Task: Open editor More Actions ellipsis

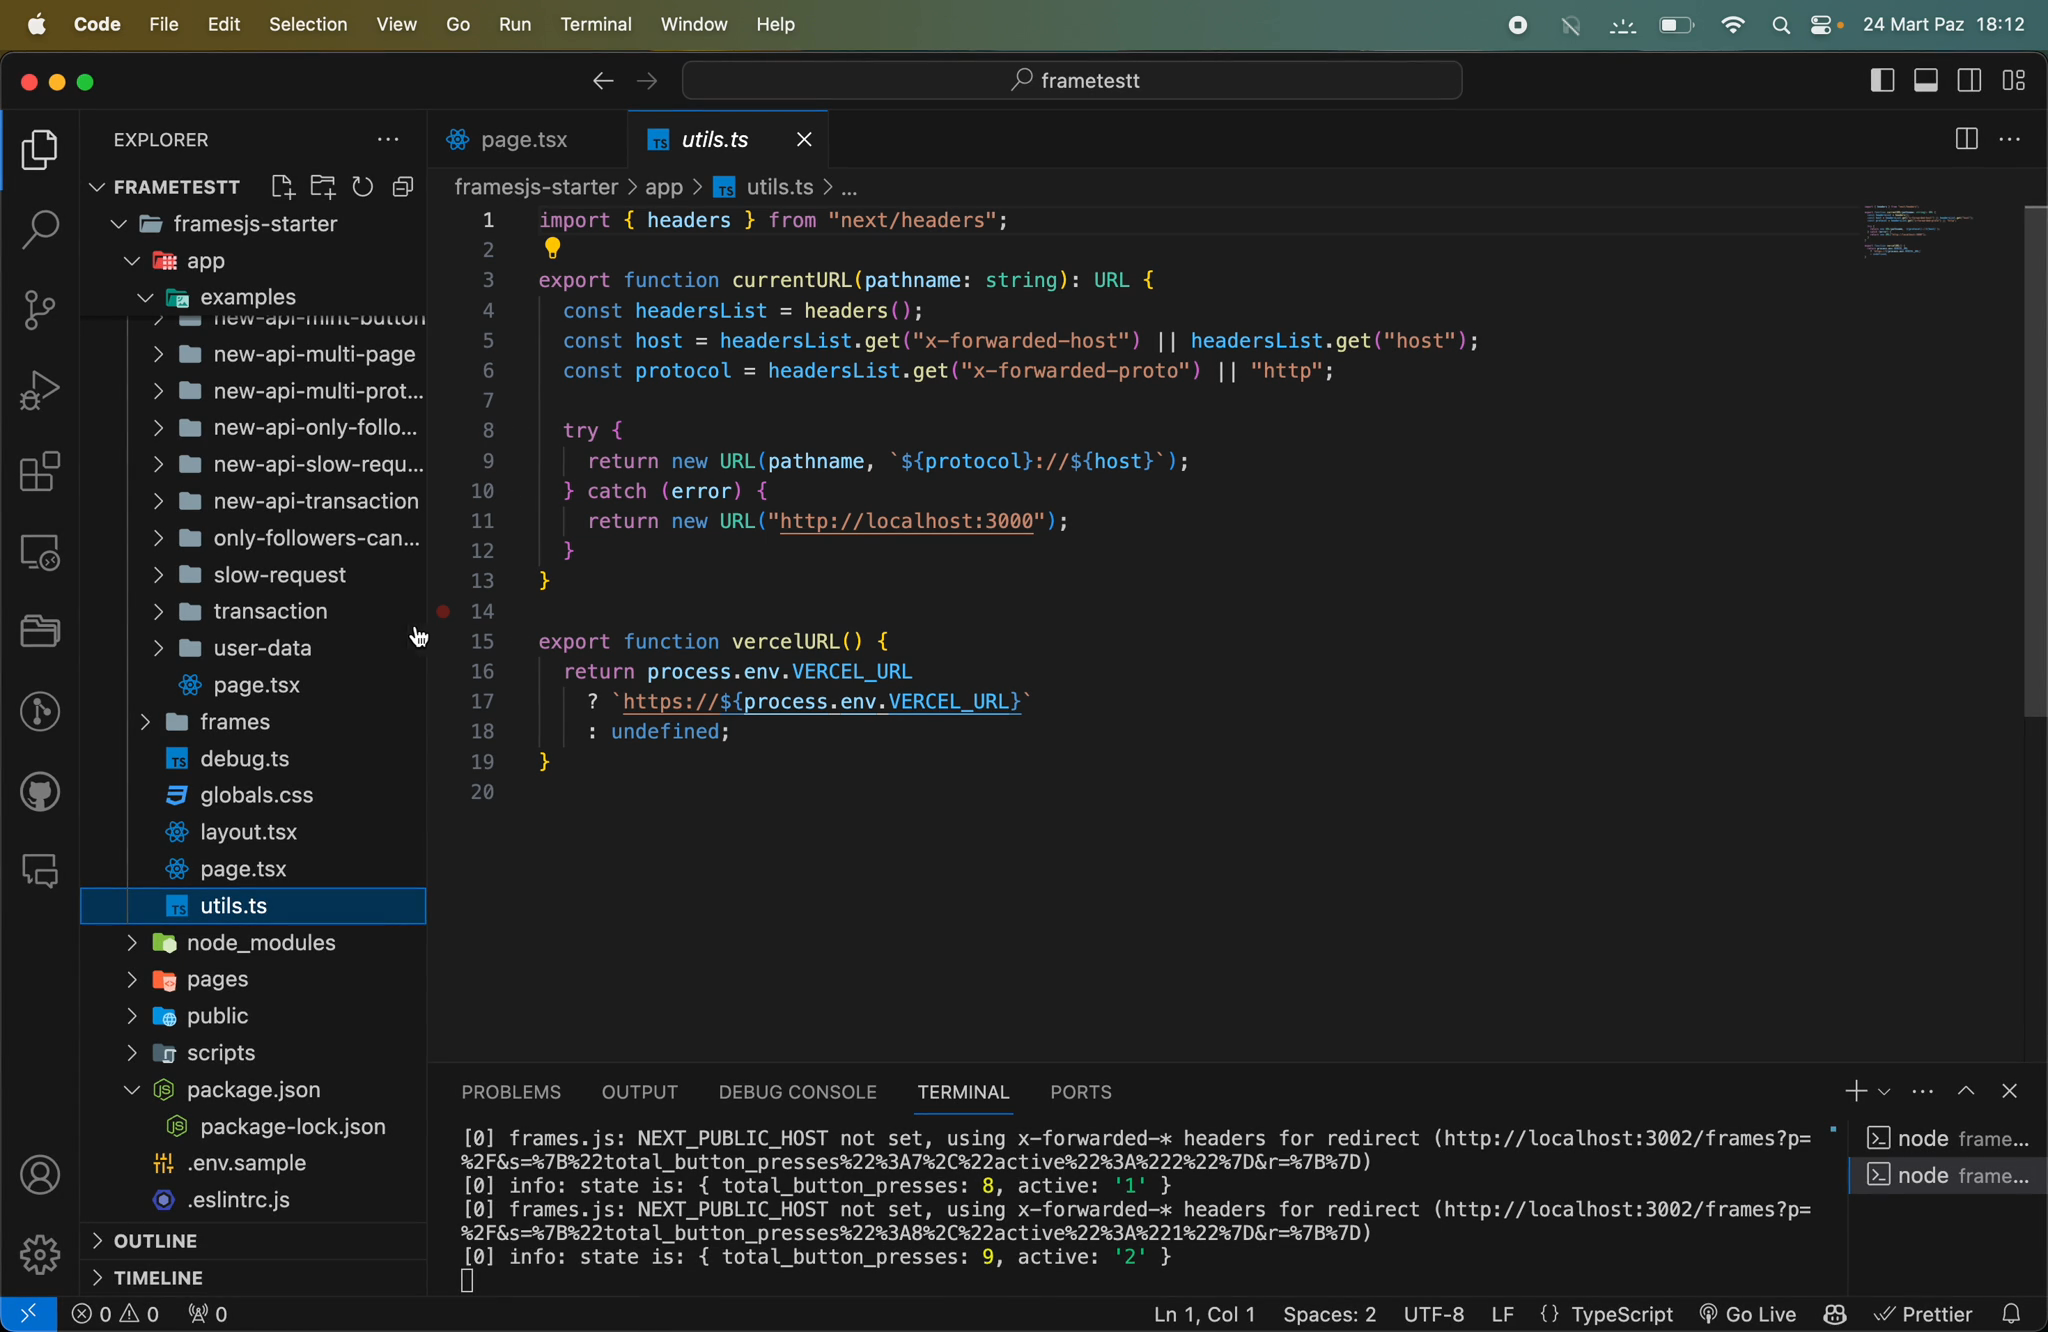Action: click(2010, 139)
